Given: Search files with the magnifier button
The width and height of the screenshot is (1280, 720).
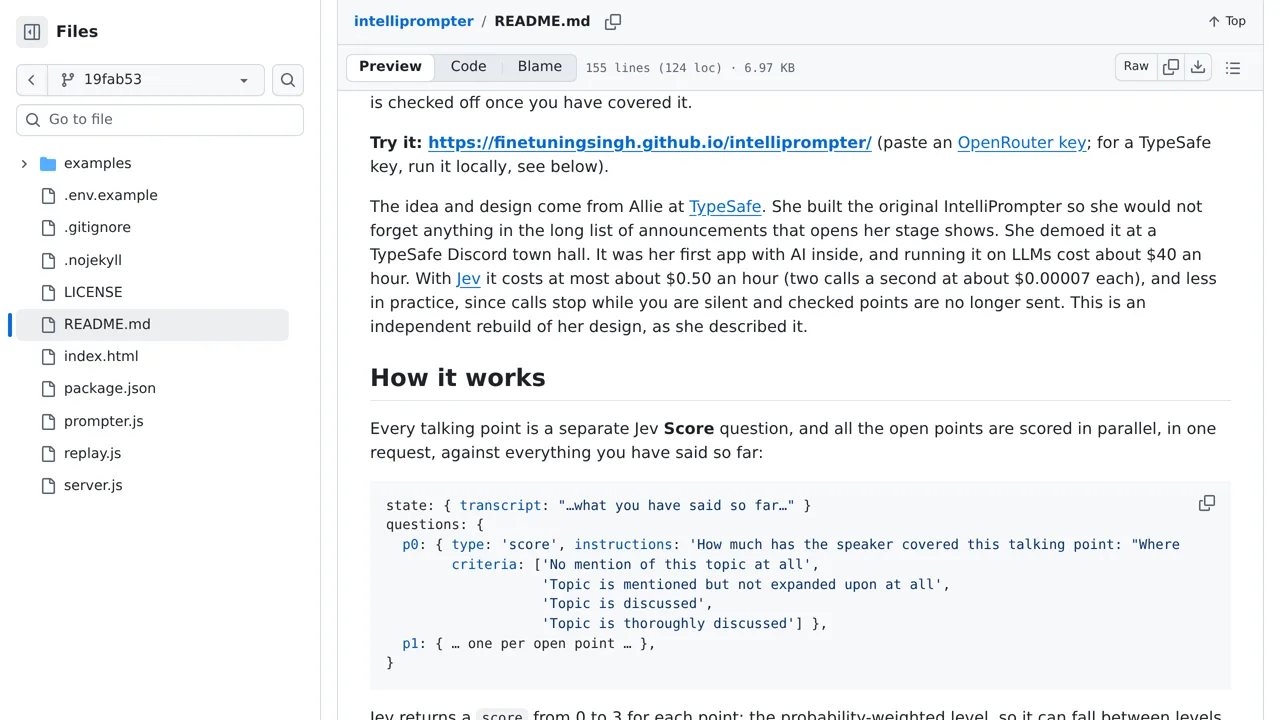Looking at the screenshot, I should point(288,80).
